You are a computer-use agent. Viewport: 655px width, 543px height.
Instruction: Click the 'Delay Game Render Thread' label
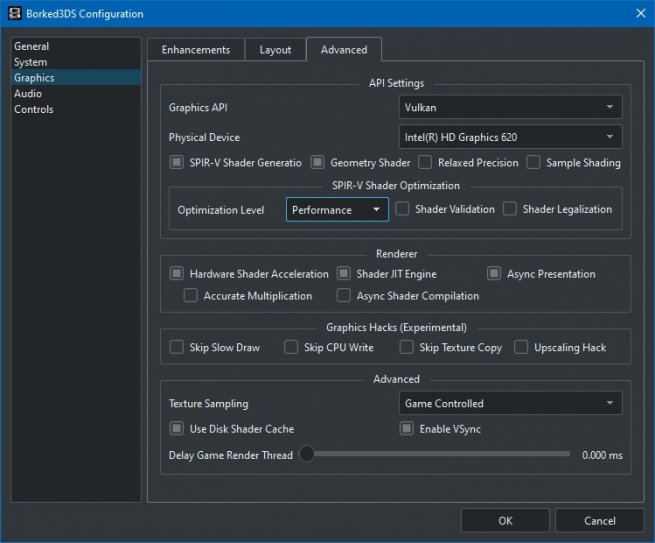[x=231, y=455]
